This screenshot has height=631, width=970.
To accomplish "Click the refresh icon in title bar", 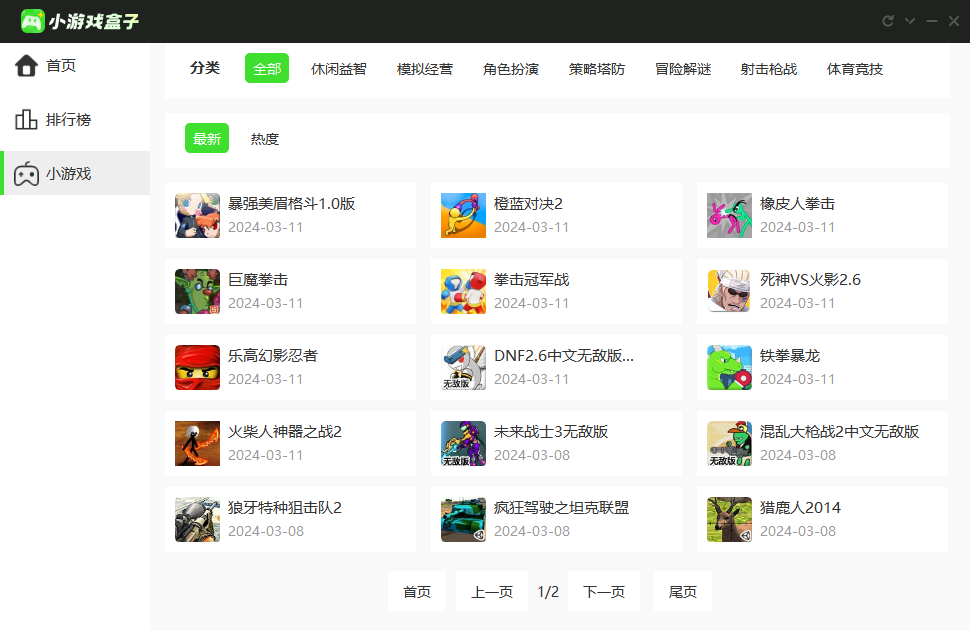I will point(887,21).
